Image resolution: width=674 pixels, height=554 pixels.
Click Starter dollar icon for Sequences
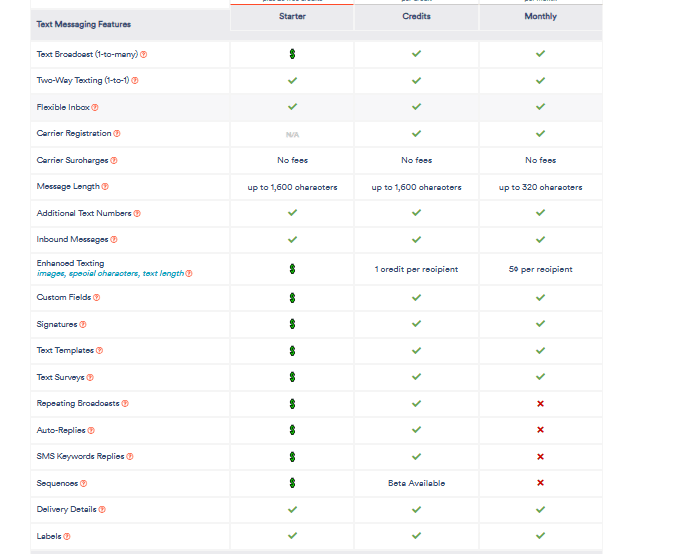(x=292, y=483)
